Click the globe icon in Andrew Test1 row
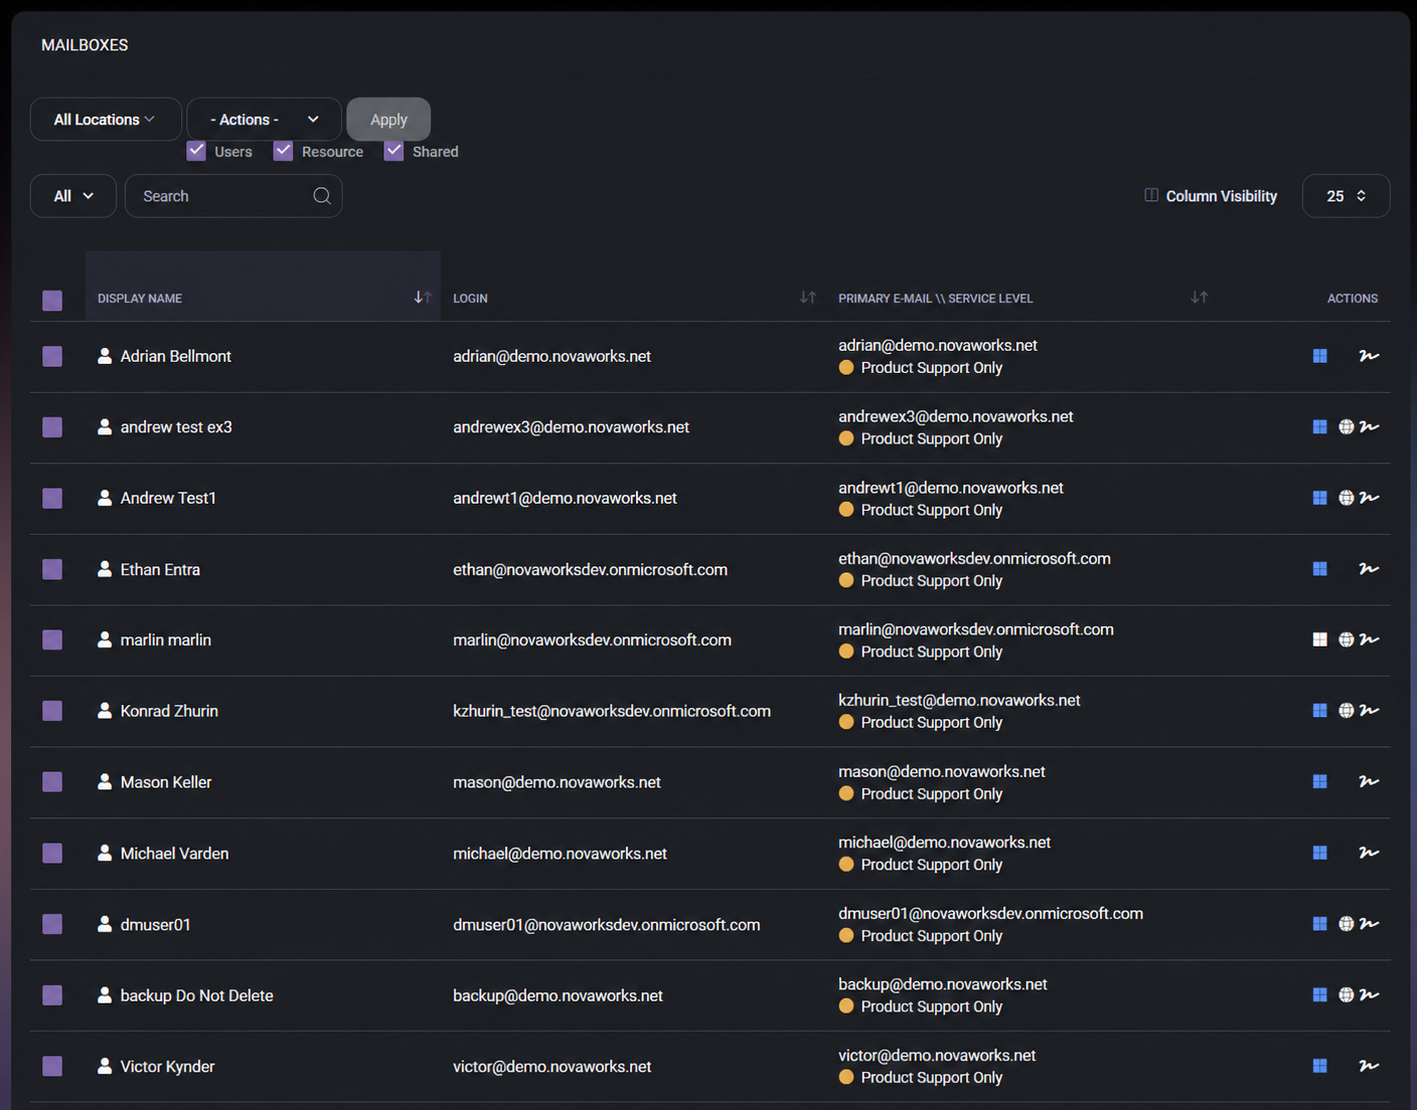This screenshot has height=1110, width=1417. pyautogui.click(x=1346, y=498)
